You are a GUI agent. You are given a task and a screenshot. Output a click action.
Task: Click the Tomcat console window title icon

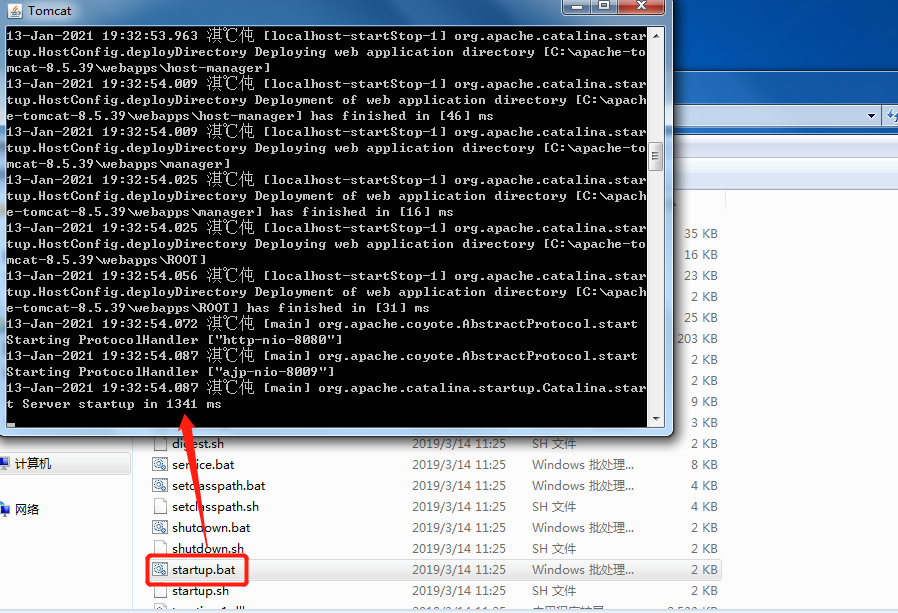pos(15,10)
